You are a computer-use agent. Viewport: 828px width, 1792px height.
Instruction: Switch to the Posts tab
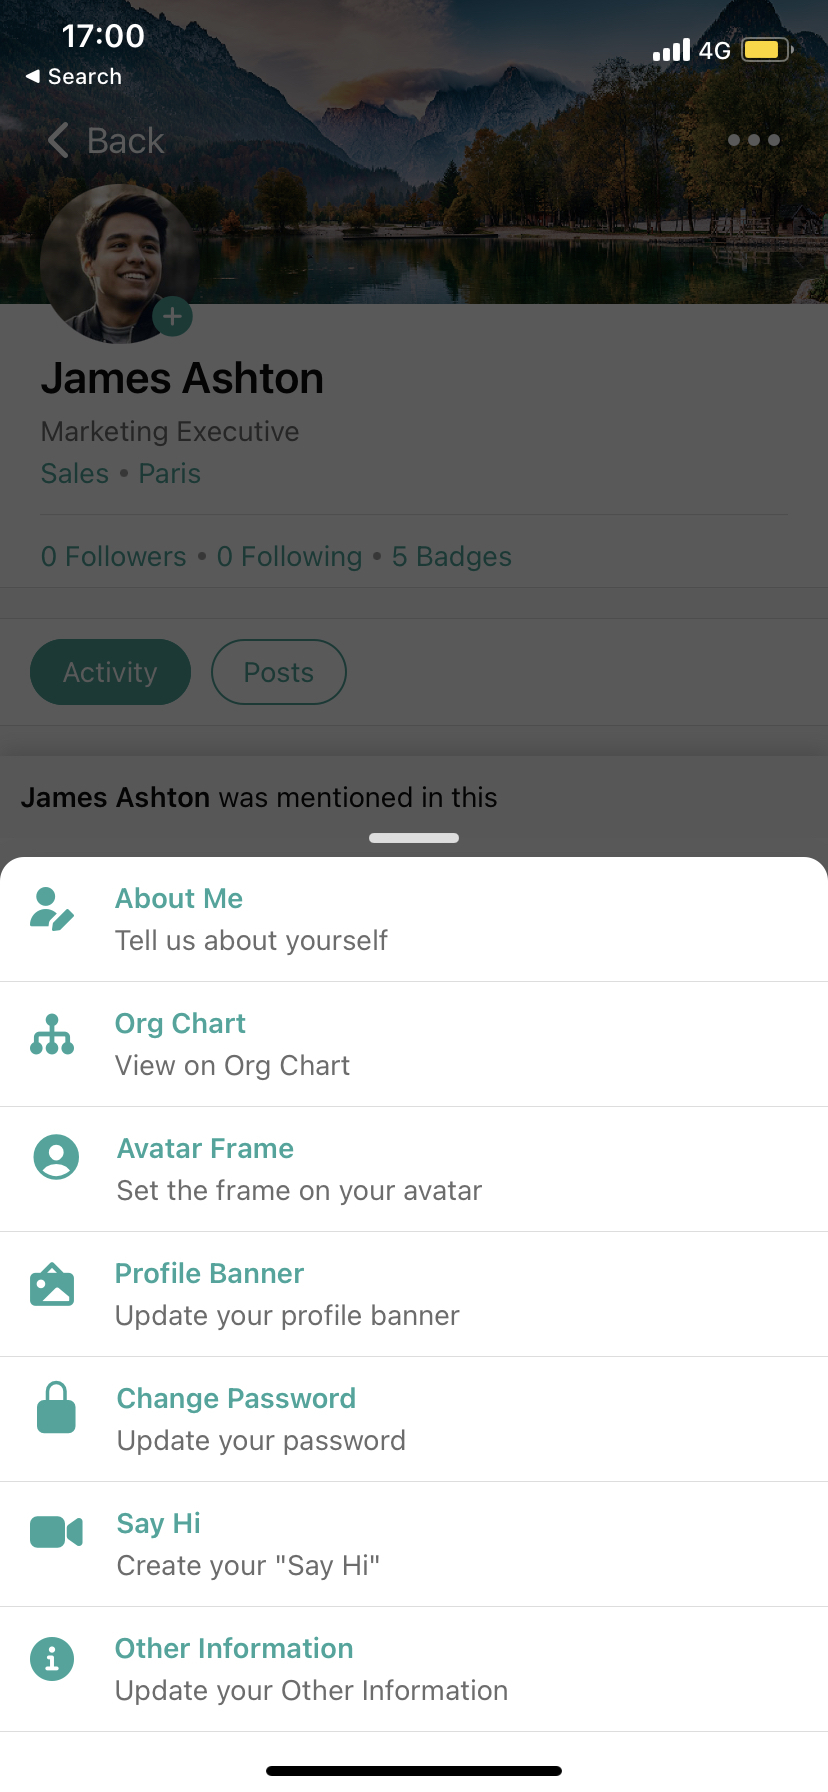[x=279, y=672]
